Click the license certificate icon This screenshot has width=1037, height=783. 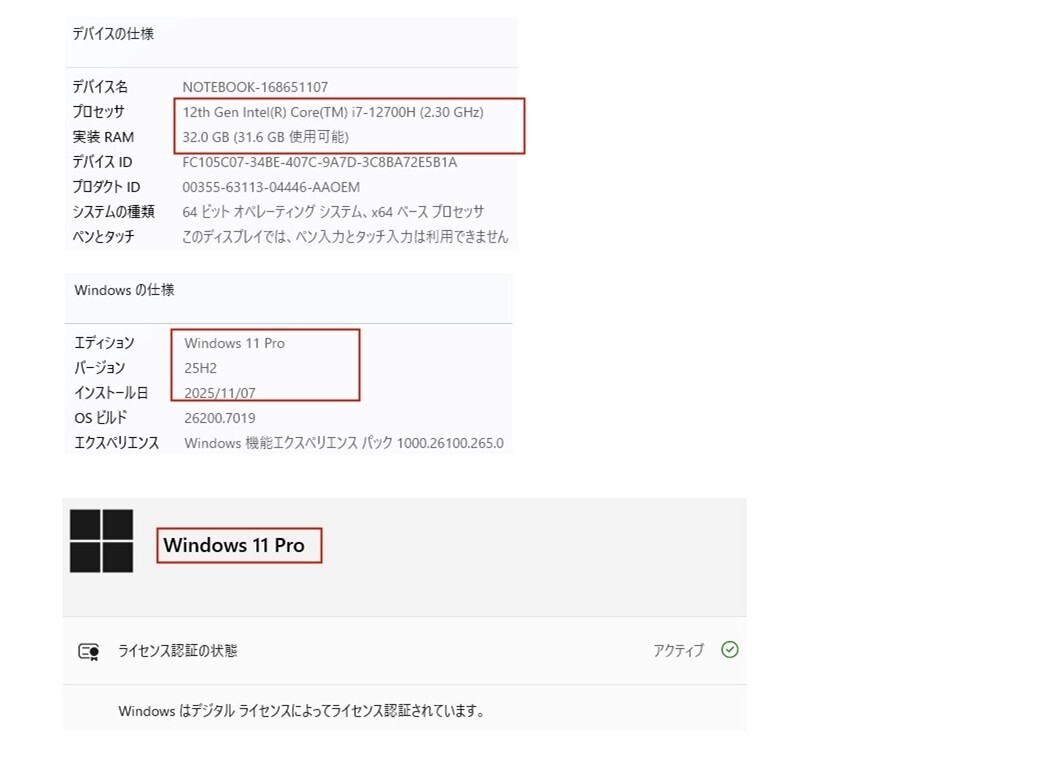click(89, 651)
